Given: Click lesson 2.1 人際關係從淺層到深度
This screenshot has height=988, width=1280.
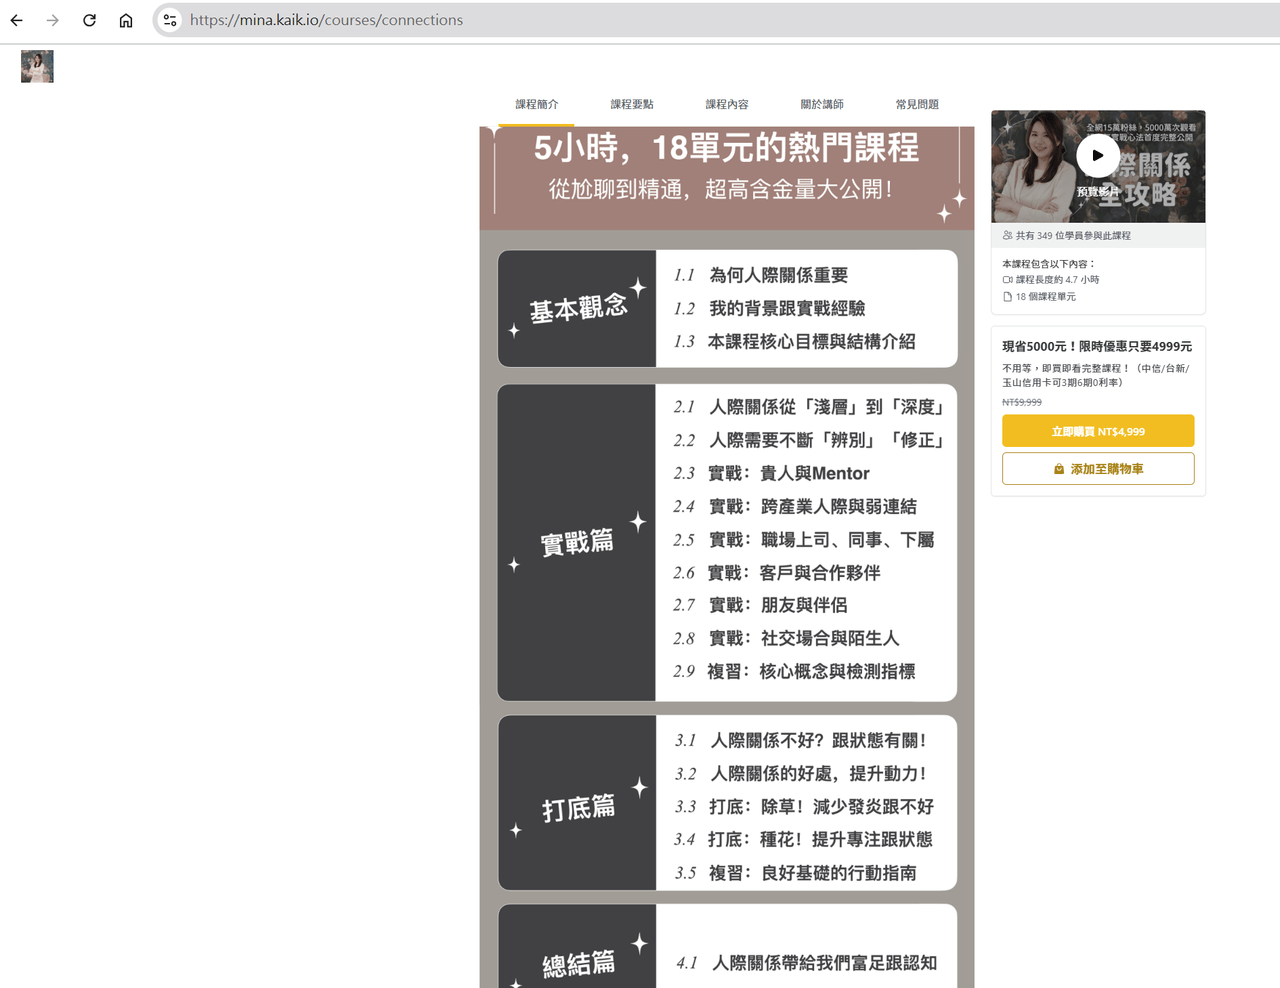Looking at the screenshot, I should coord(809,407).
